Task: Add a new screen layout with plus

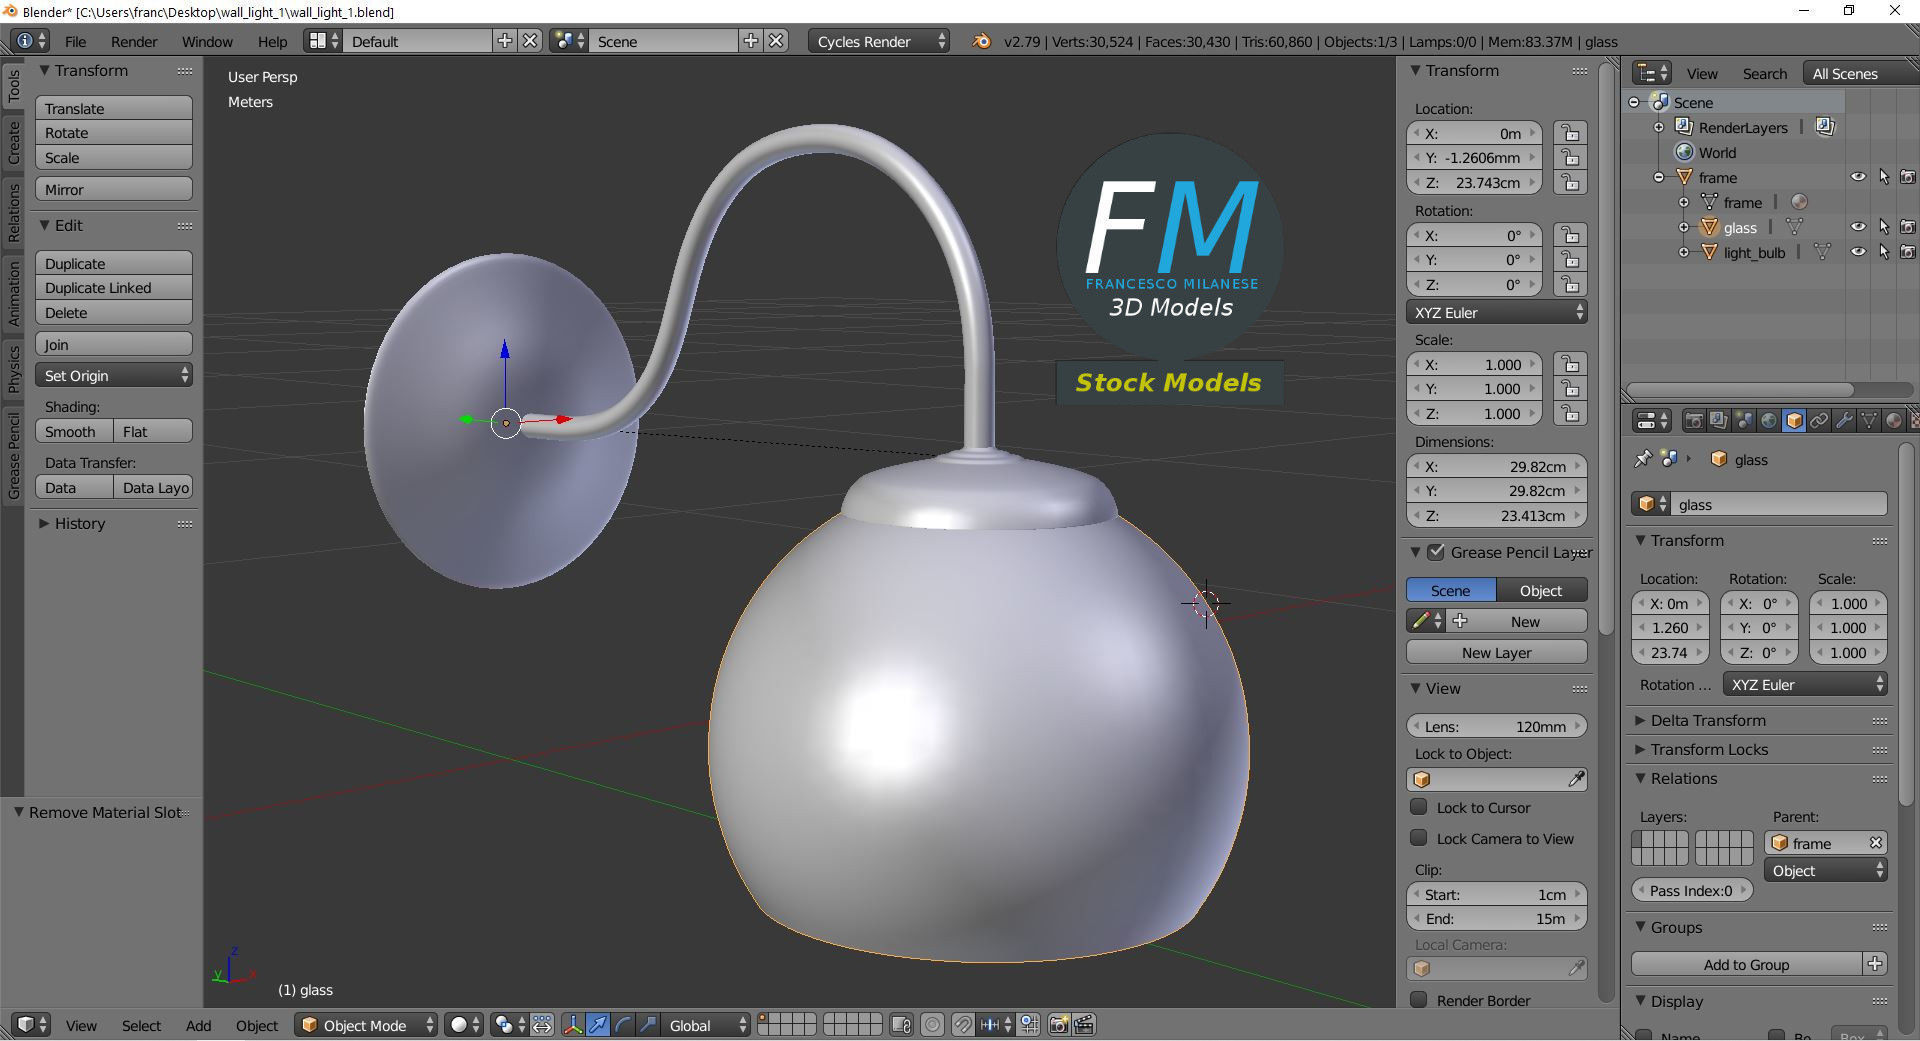Action: pyautogui.click(x=505, y=41)
